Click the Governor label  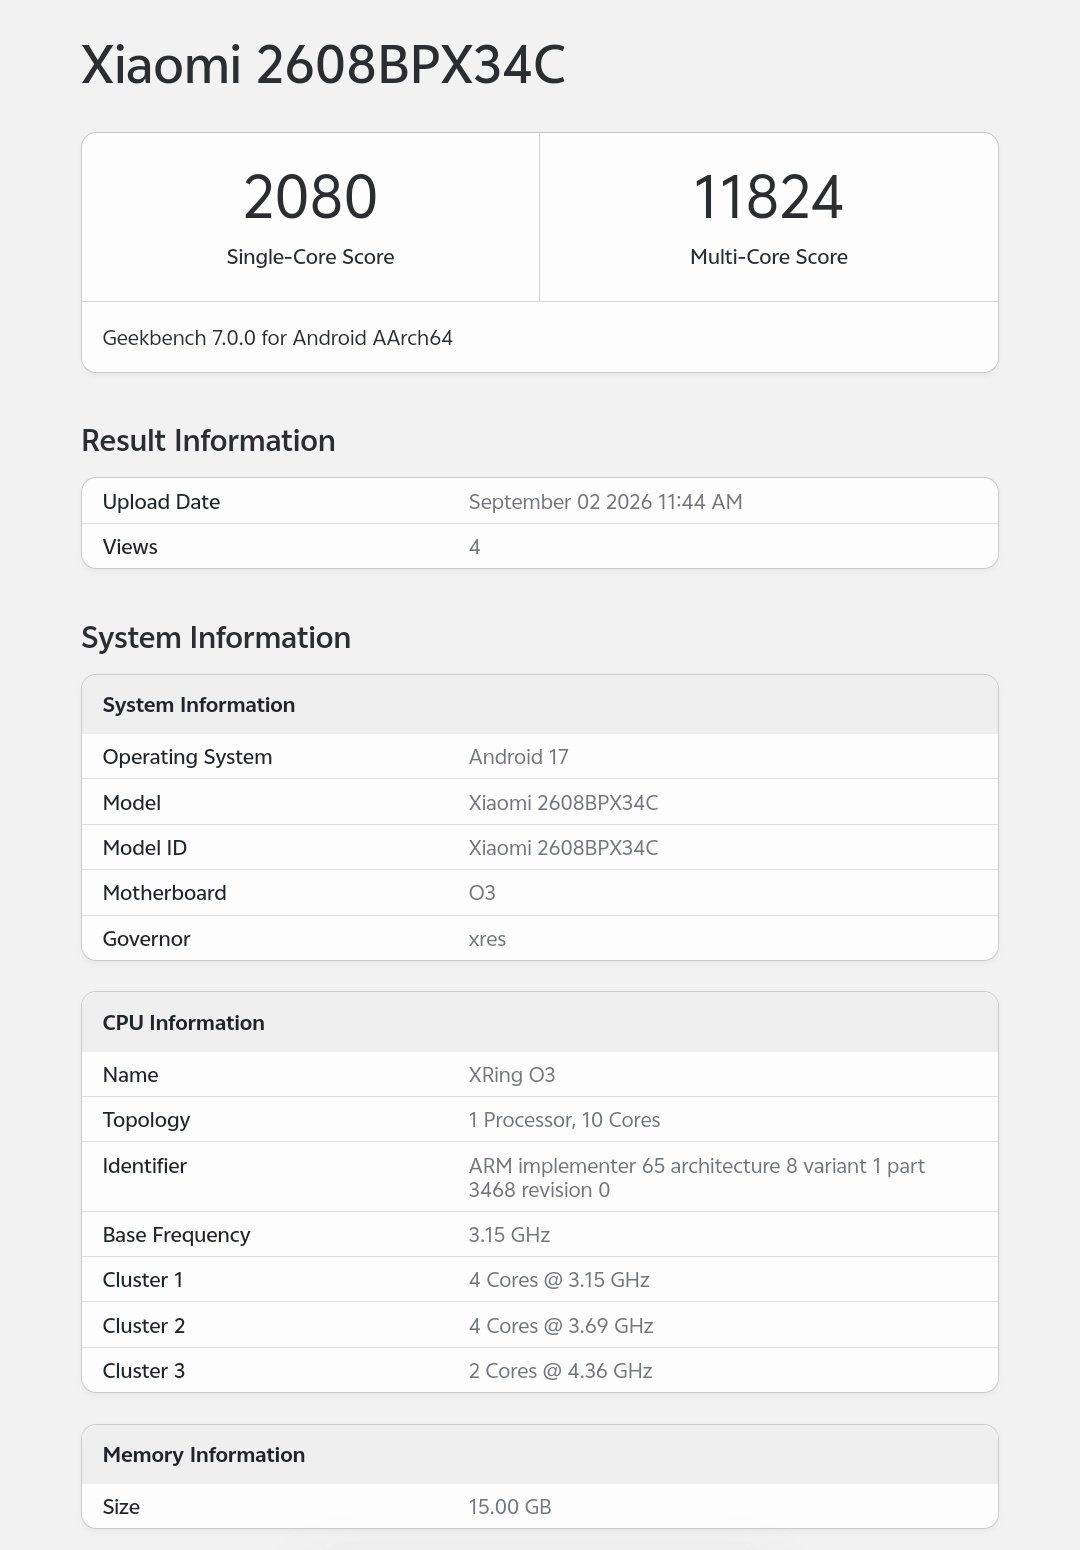146,939
